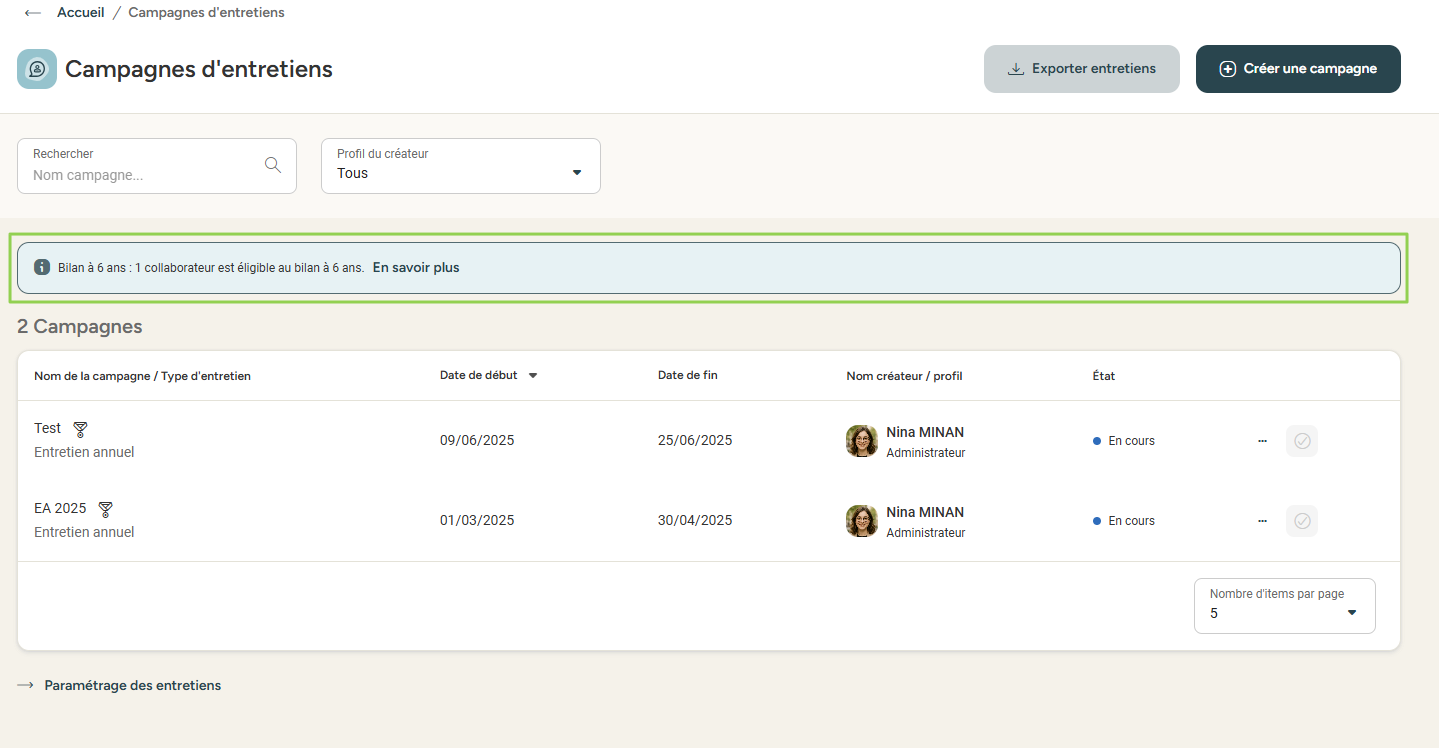This screenshot has width=1439, height=748.
Task: Click the back arrow in breadcrumb
Action: 33,13
